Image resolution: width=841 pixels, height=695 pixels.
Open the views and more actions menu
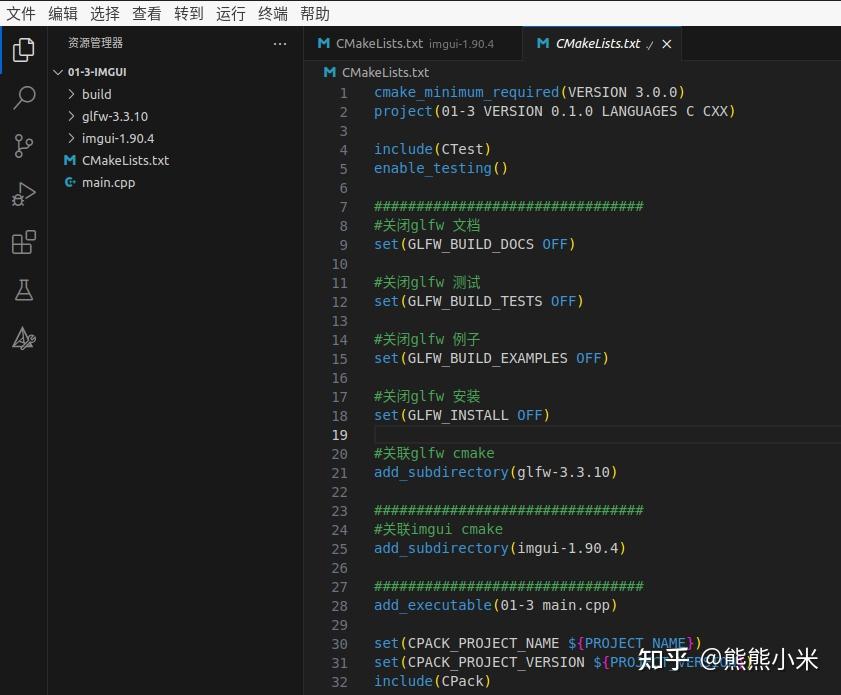tap(280, 43)
